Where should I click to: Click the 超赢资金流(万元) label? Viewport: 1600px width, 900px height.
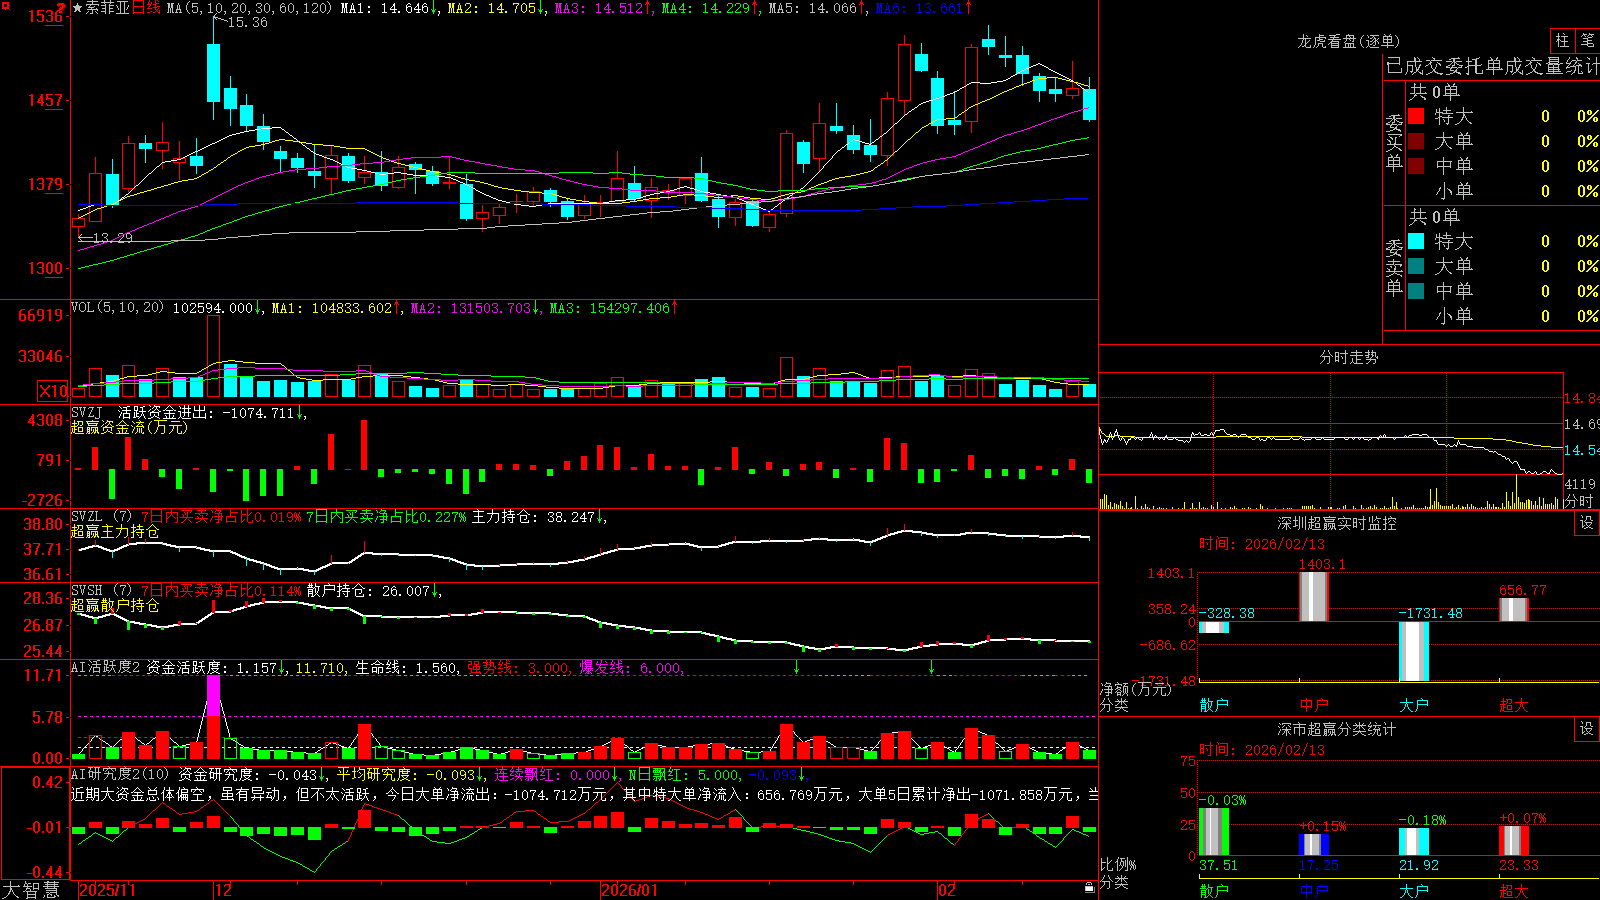[129, 427]
